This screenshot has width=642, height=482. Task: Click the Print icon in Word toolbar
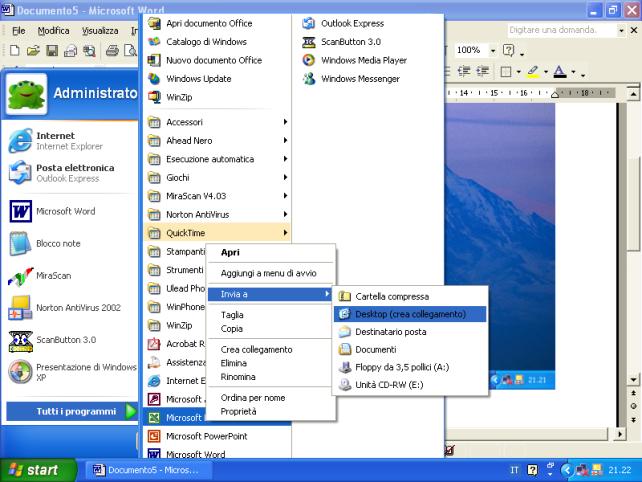[x=112, y=50]
